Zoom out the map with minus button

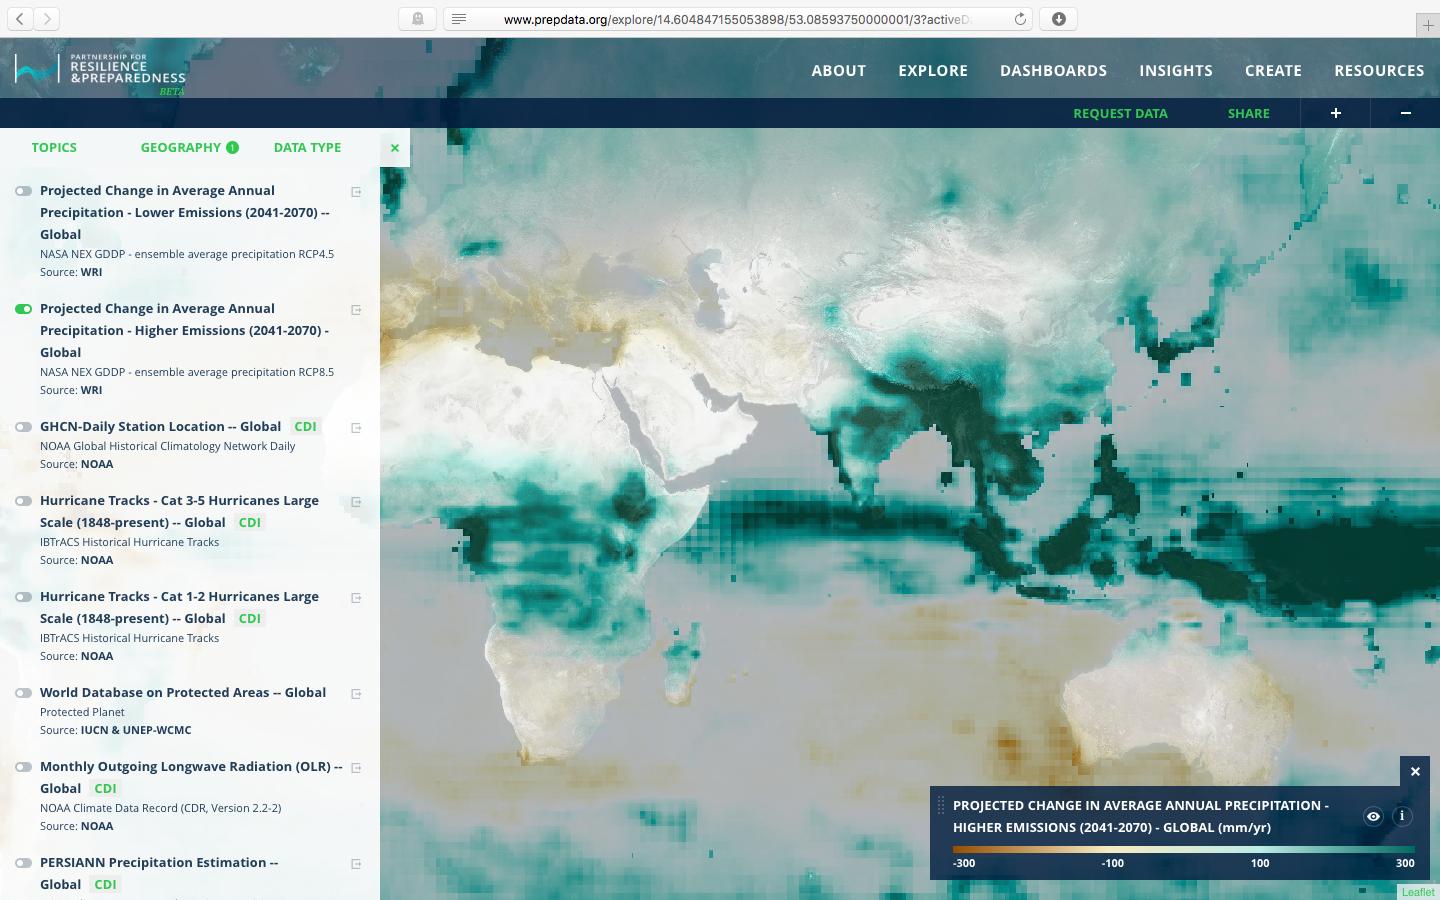[x=1405, y=113]
